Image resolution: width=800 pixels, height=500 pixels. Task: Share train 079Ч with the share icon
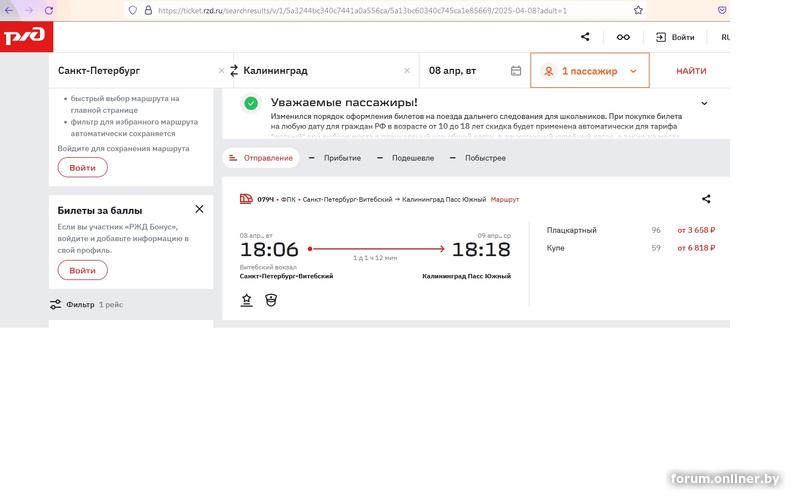click(706, 199)
